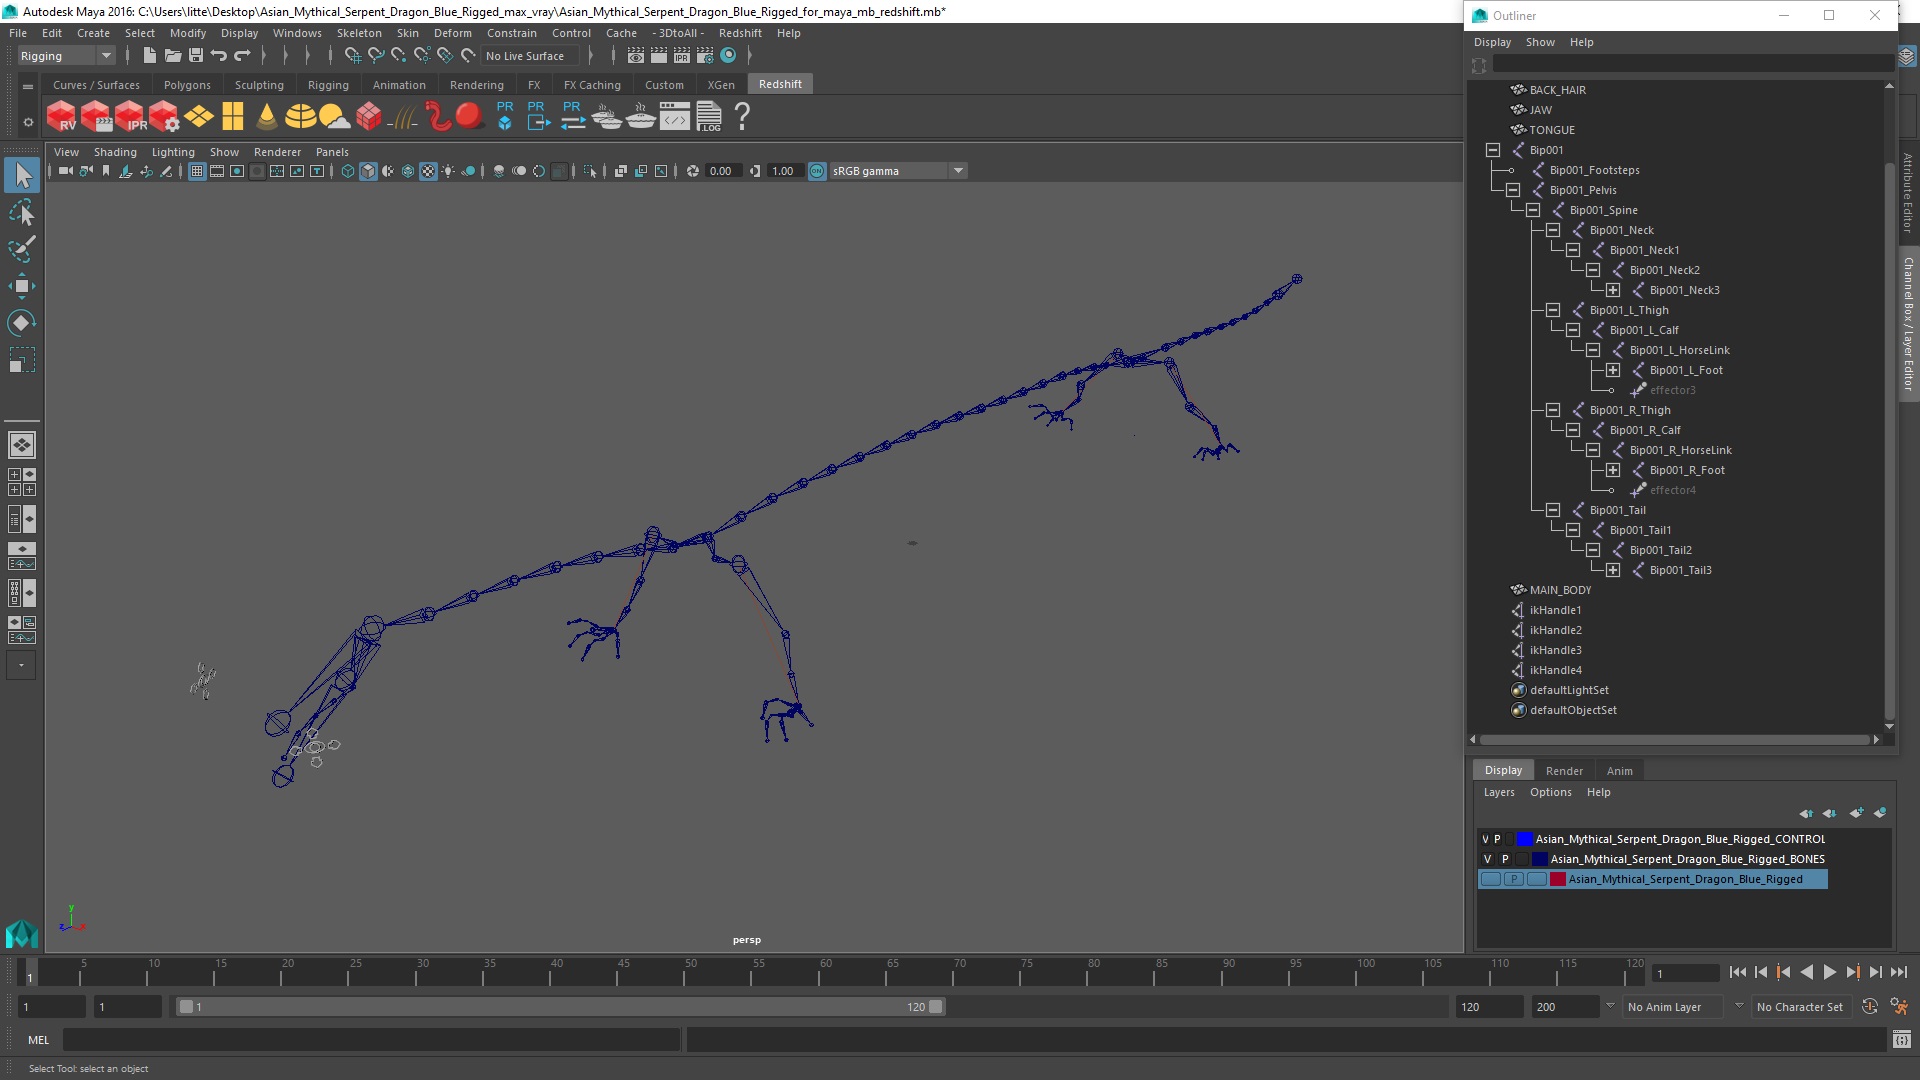Screen dimensions: 1920x1080
Task: Toggle visibility of the BONES layer
Action: click(x=1487, y=859)
